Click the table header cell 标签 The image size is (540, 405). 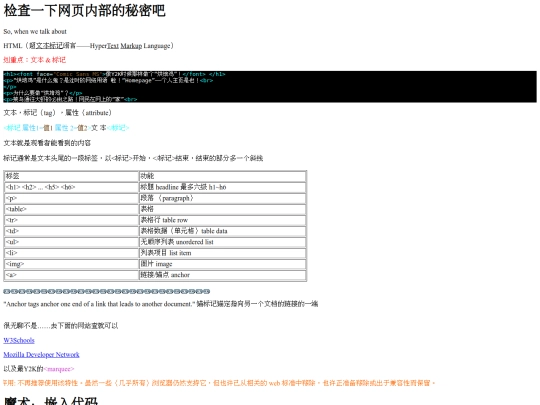point(71,176)
